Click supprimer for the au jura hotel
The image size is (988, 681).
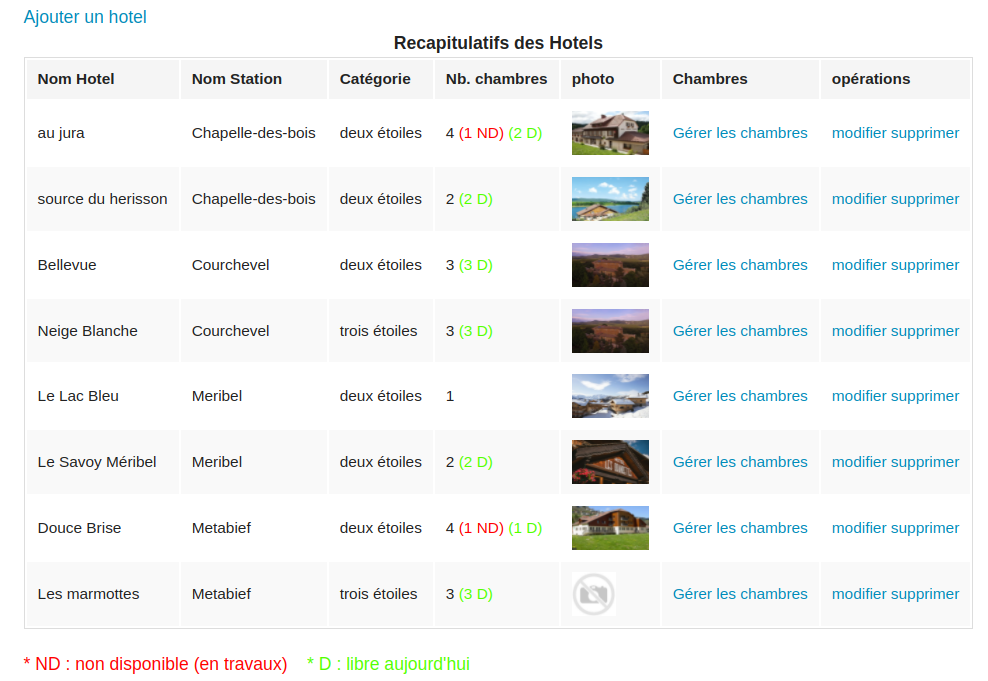pyautogui.click(x=925, y=133)
